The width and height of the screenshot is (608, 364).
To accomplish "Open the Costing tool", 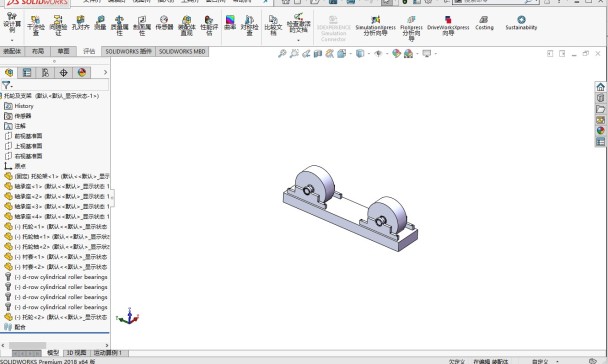I will (484, 23).
